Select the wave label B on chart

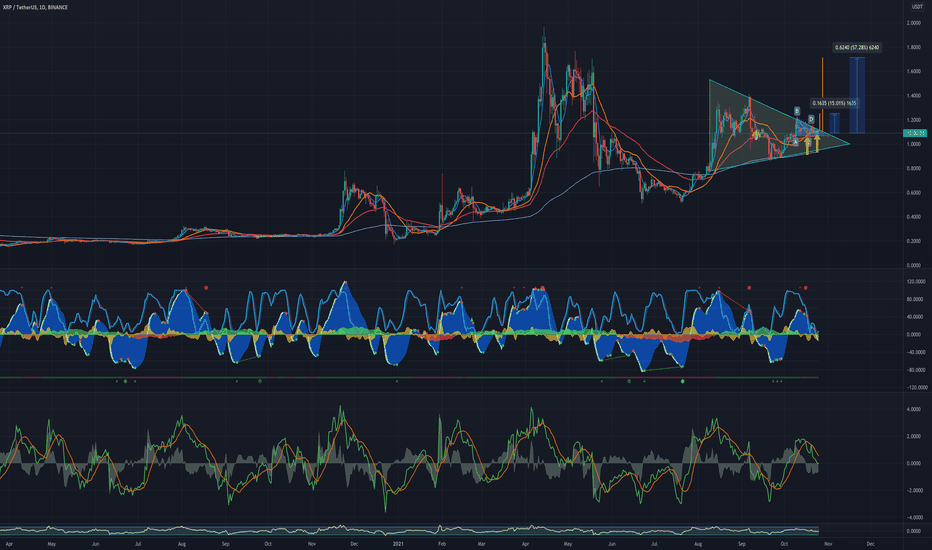click(797, 111)
